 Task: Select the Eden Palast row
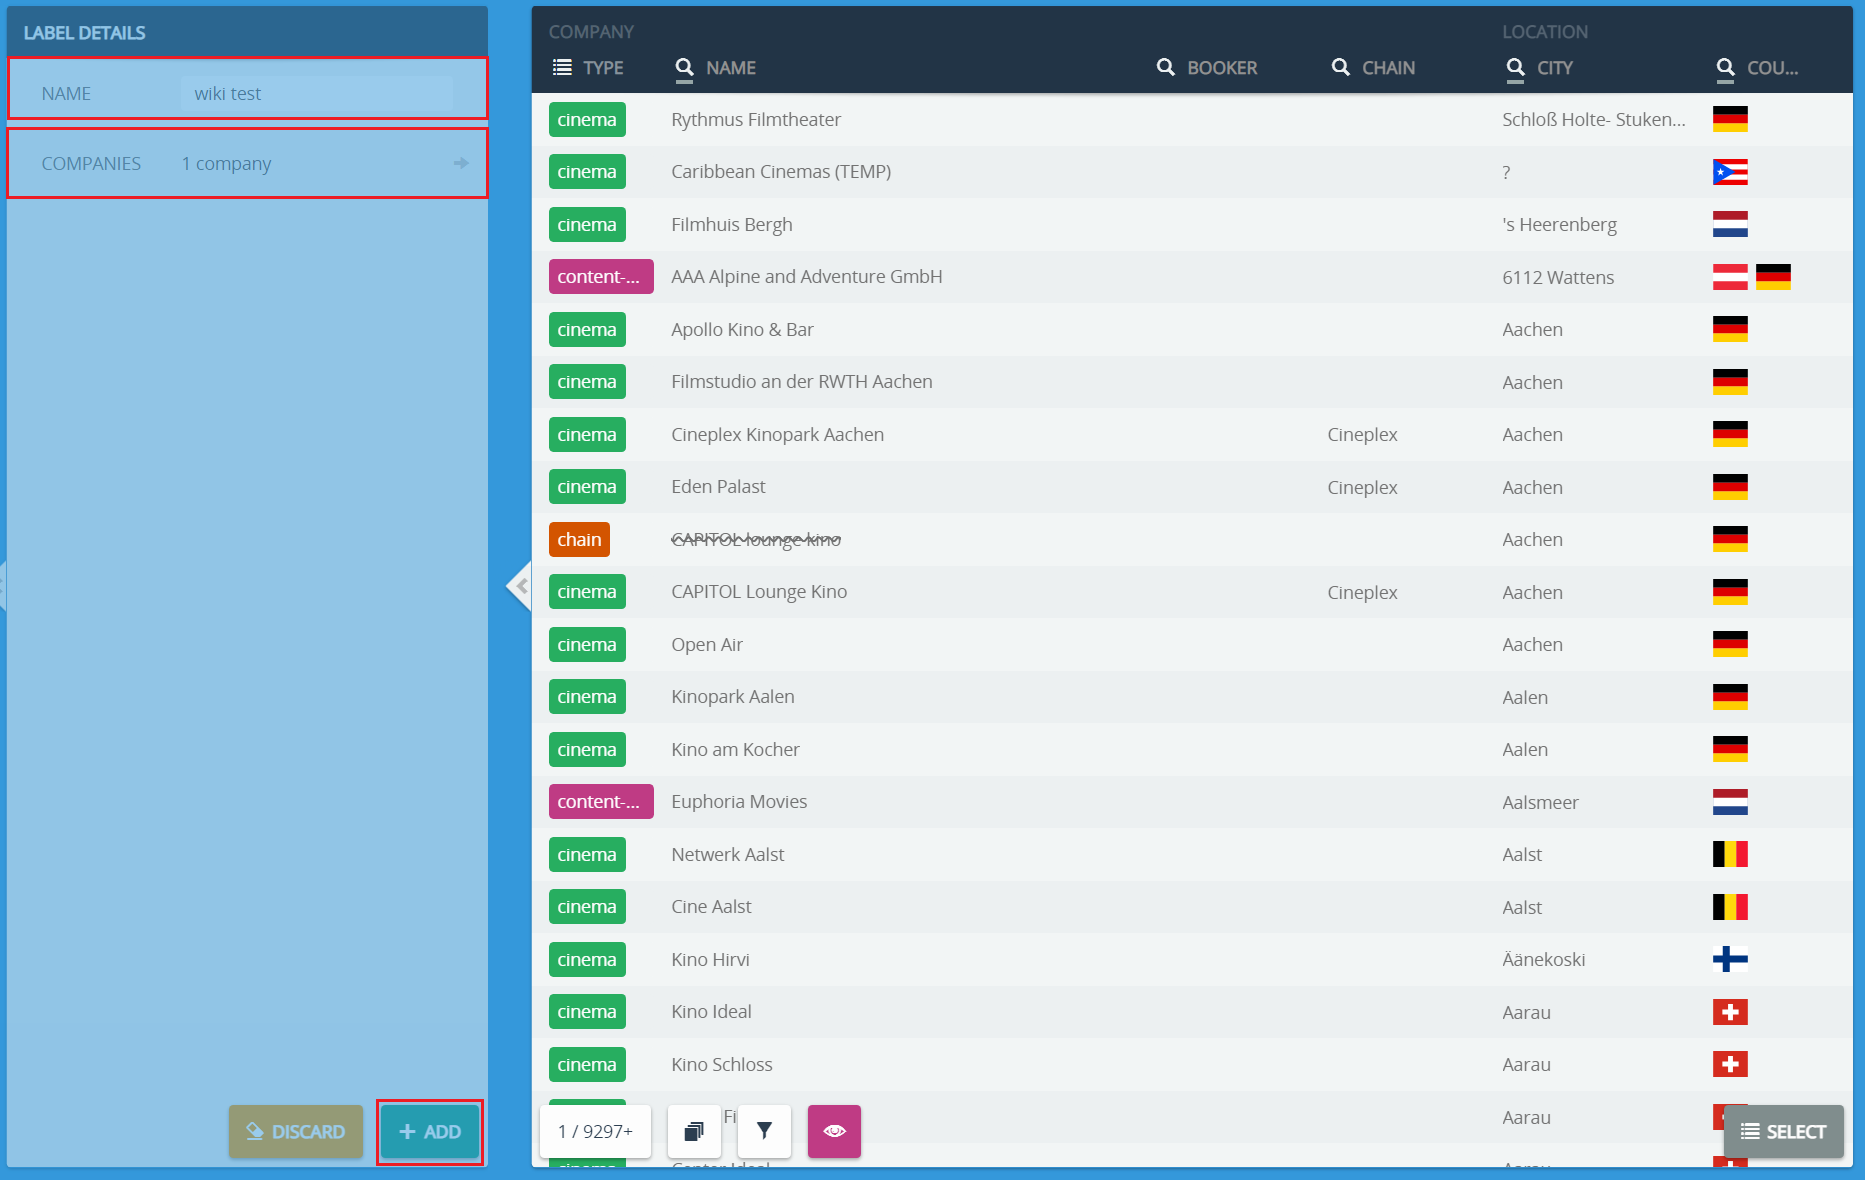[x=1192, y=487]
